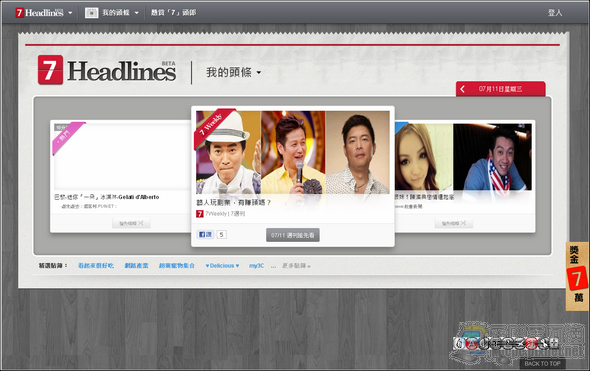
Task: Open the my3C tag
Action: [x=256, y=266]
